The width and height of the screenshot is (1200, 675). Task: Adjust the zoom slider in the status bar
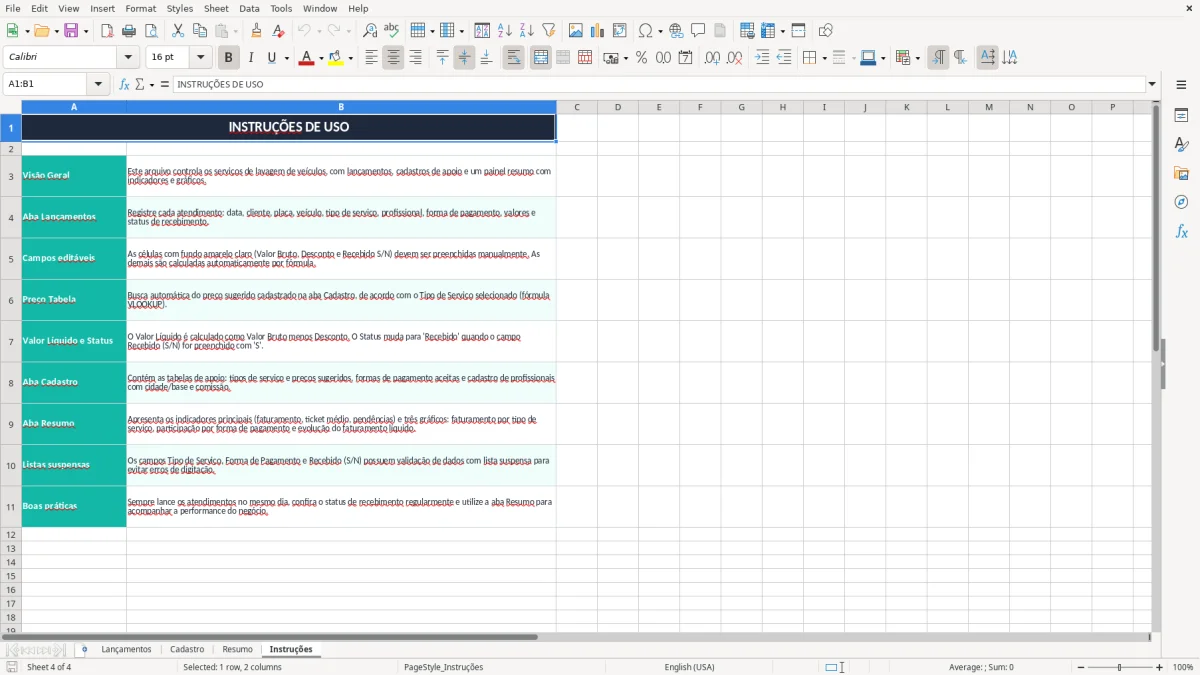1119,667
